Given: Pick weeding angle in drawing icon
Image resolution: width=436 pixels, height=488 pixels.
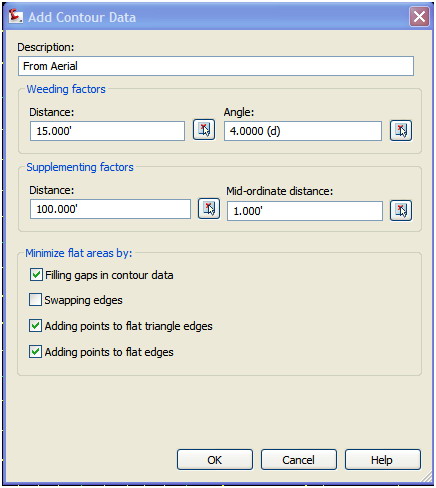Looking at the screenshot, I should [401, 131].
